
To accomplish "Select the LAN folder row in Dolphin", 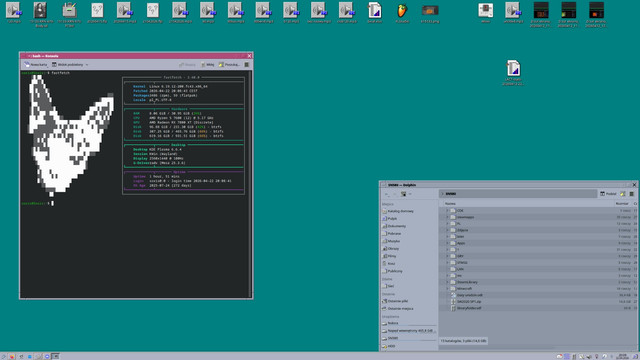I will [x=538, y=269].
